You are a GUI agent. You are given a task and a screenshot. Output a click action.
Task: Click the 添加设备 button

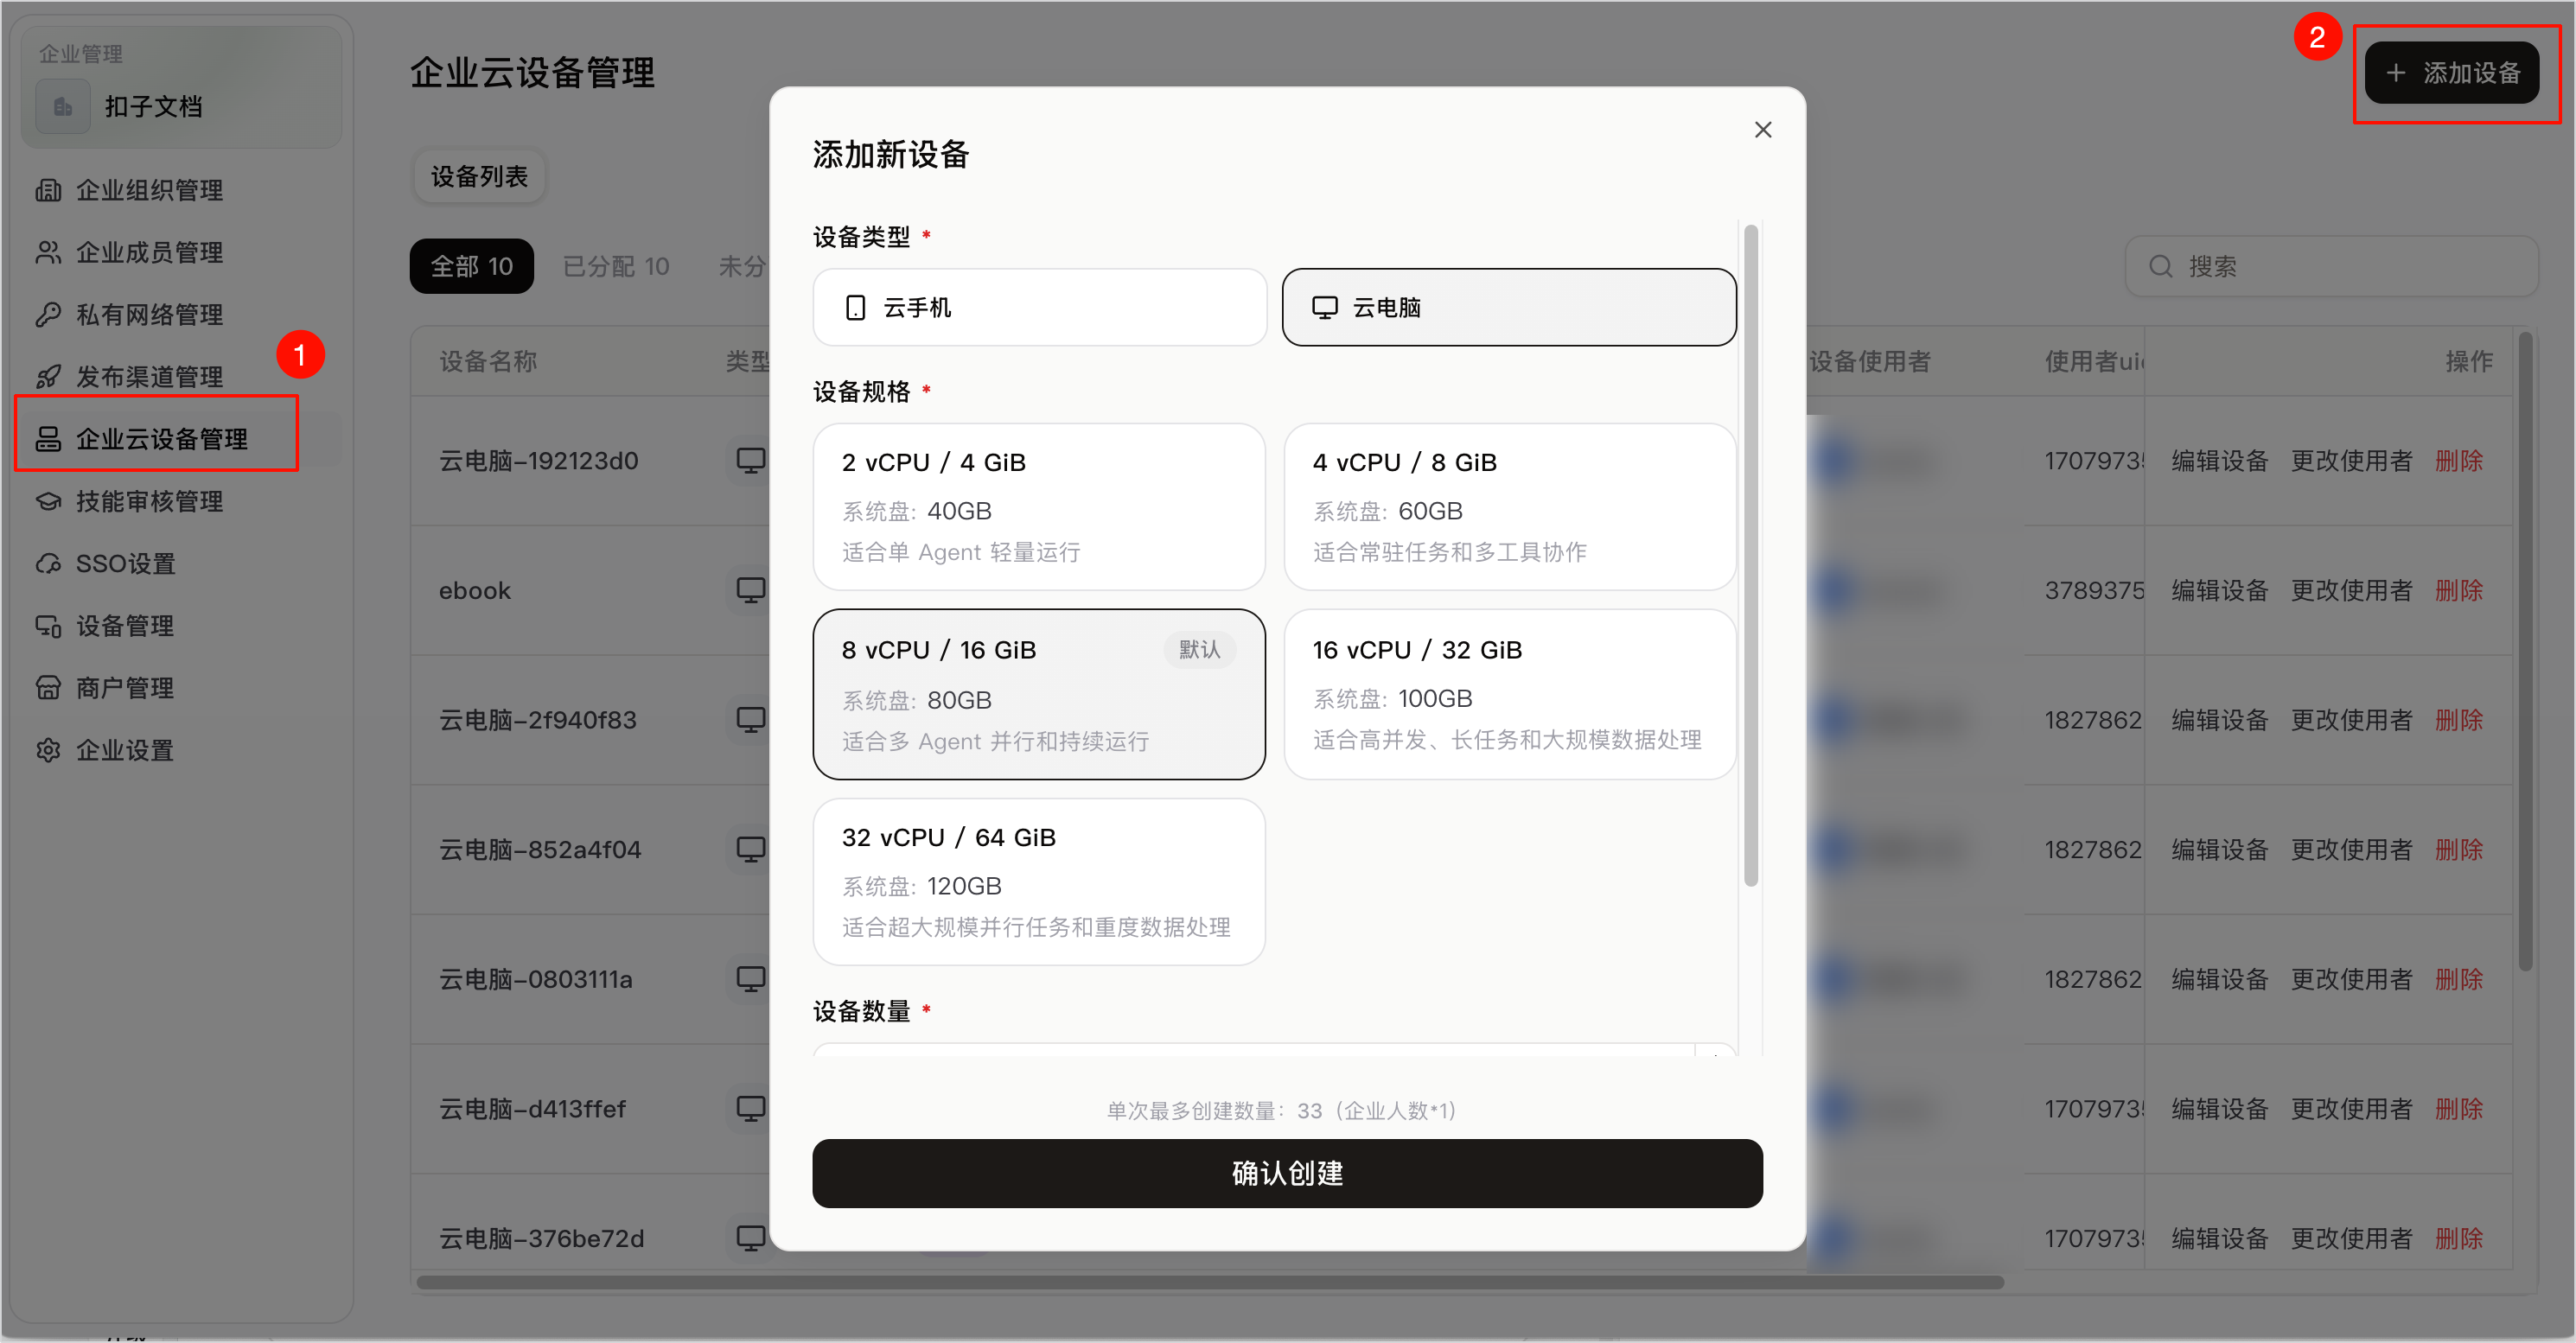click(x=2452, y=72)
